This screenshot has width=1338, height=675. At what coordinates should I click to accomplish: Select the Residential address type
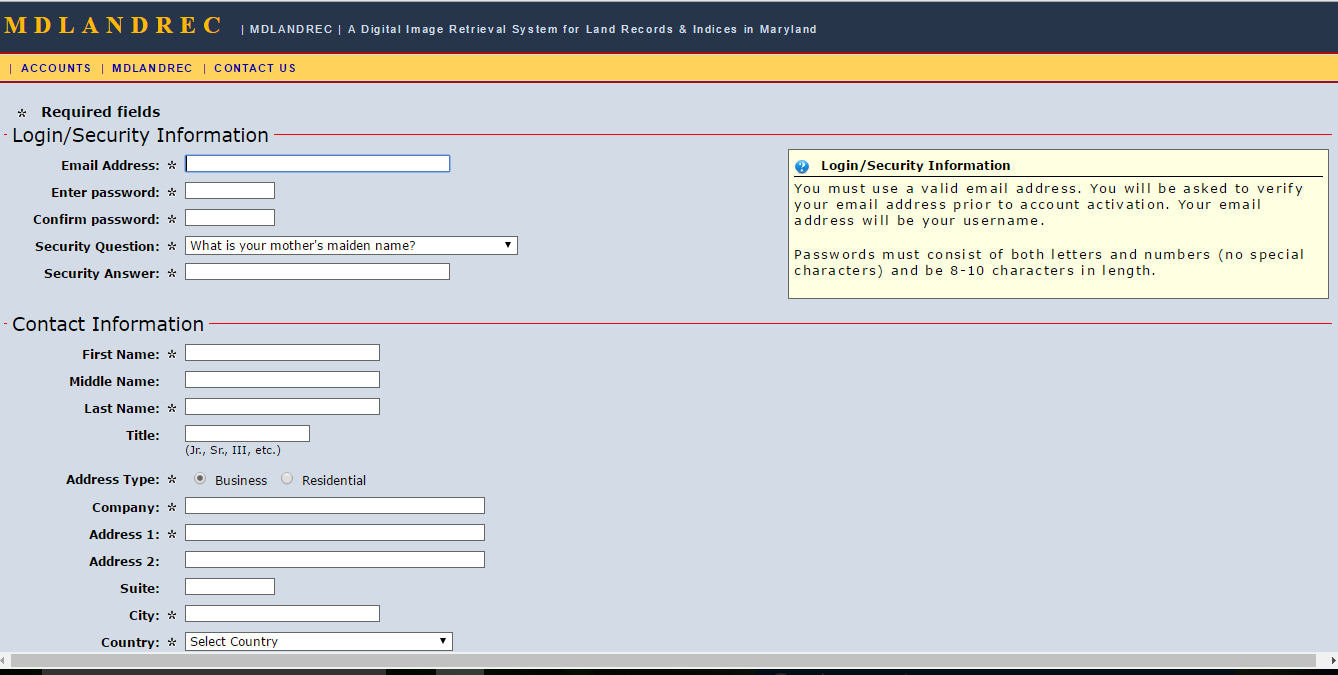pos(287,478)
